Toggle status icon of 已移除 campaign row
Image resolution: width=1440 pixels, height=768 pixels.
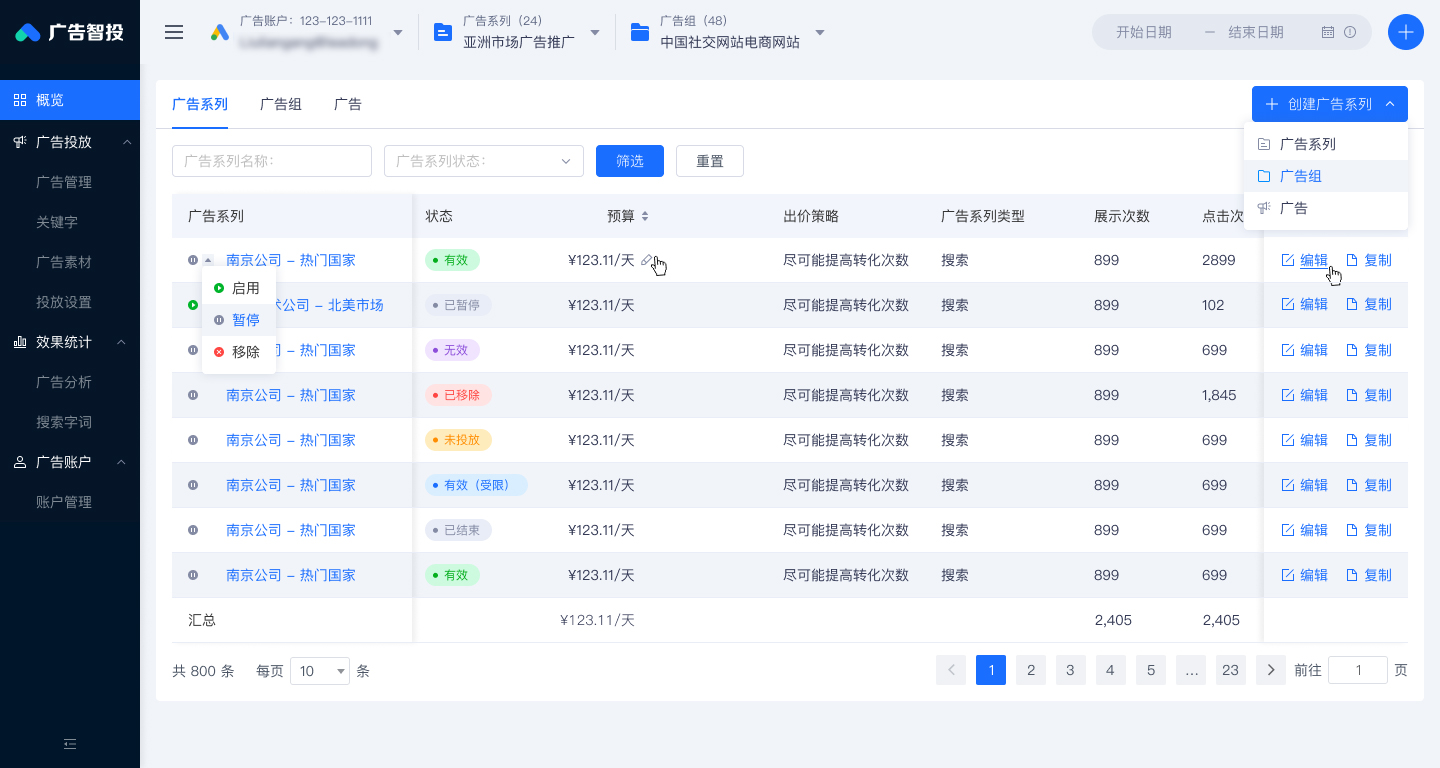coord(193,395)
